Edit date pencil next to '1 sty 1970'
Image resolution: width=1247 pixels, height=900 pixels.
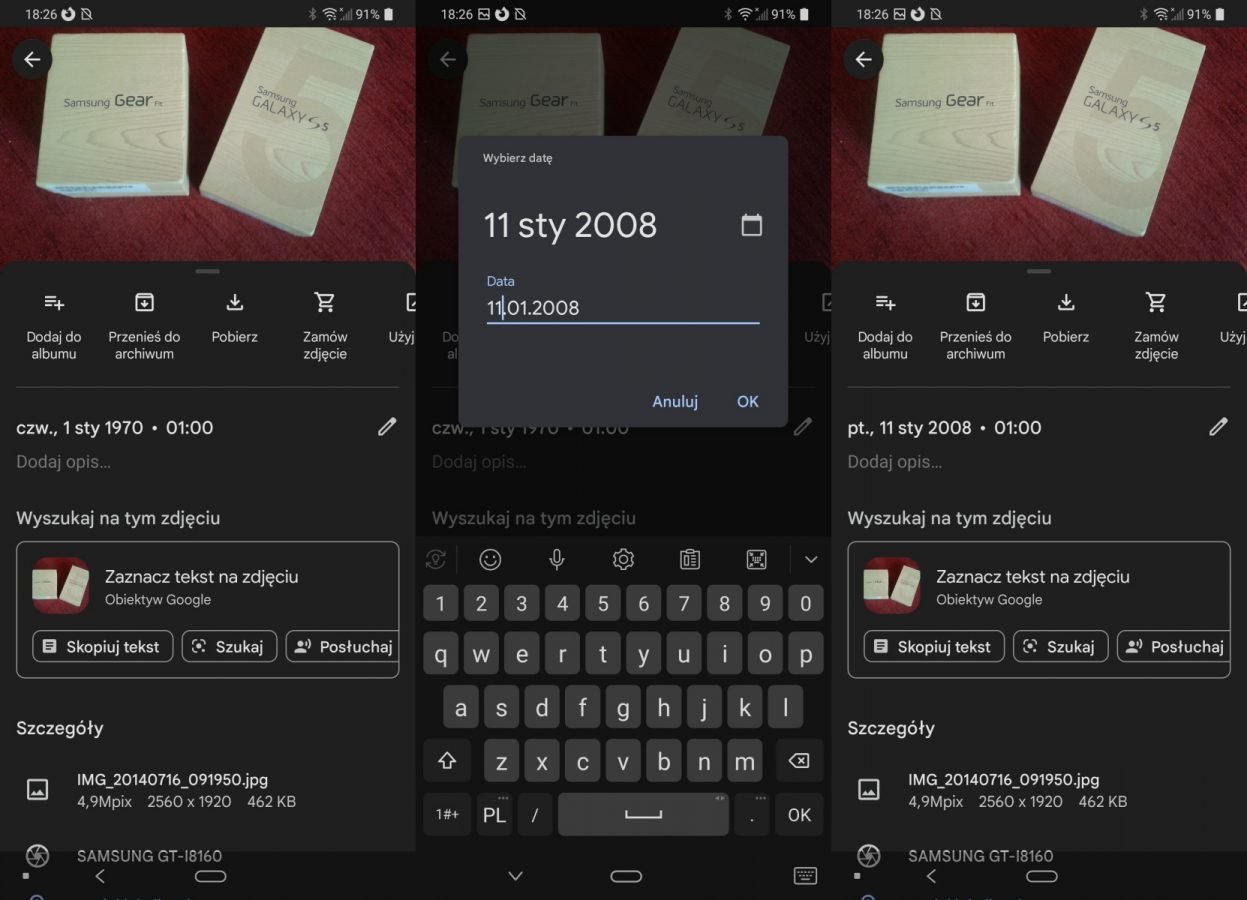387,427
